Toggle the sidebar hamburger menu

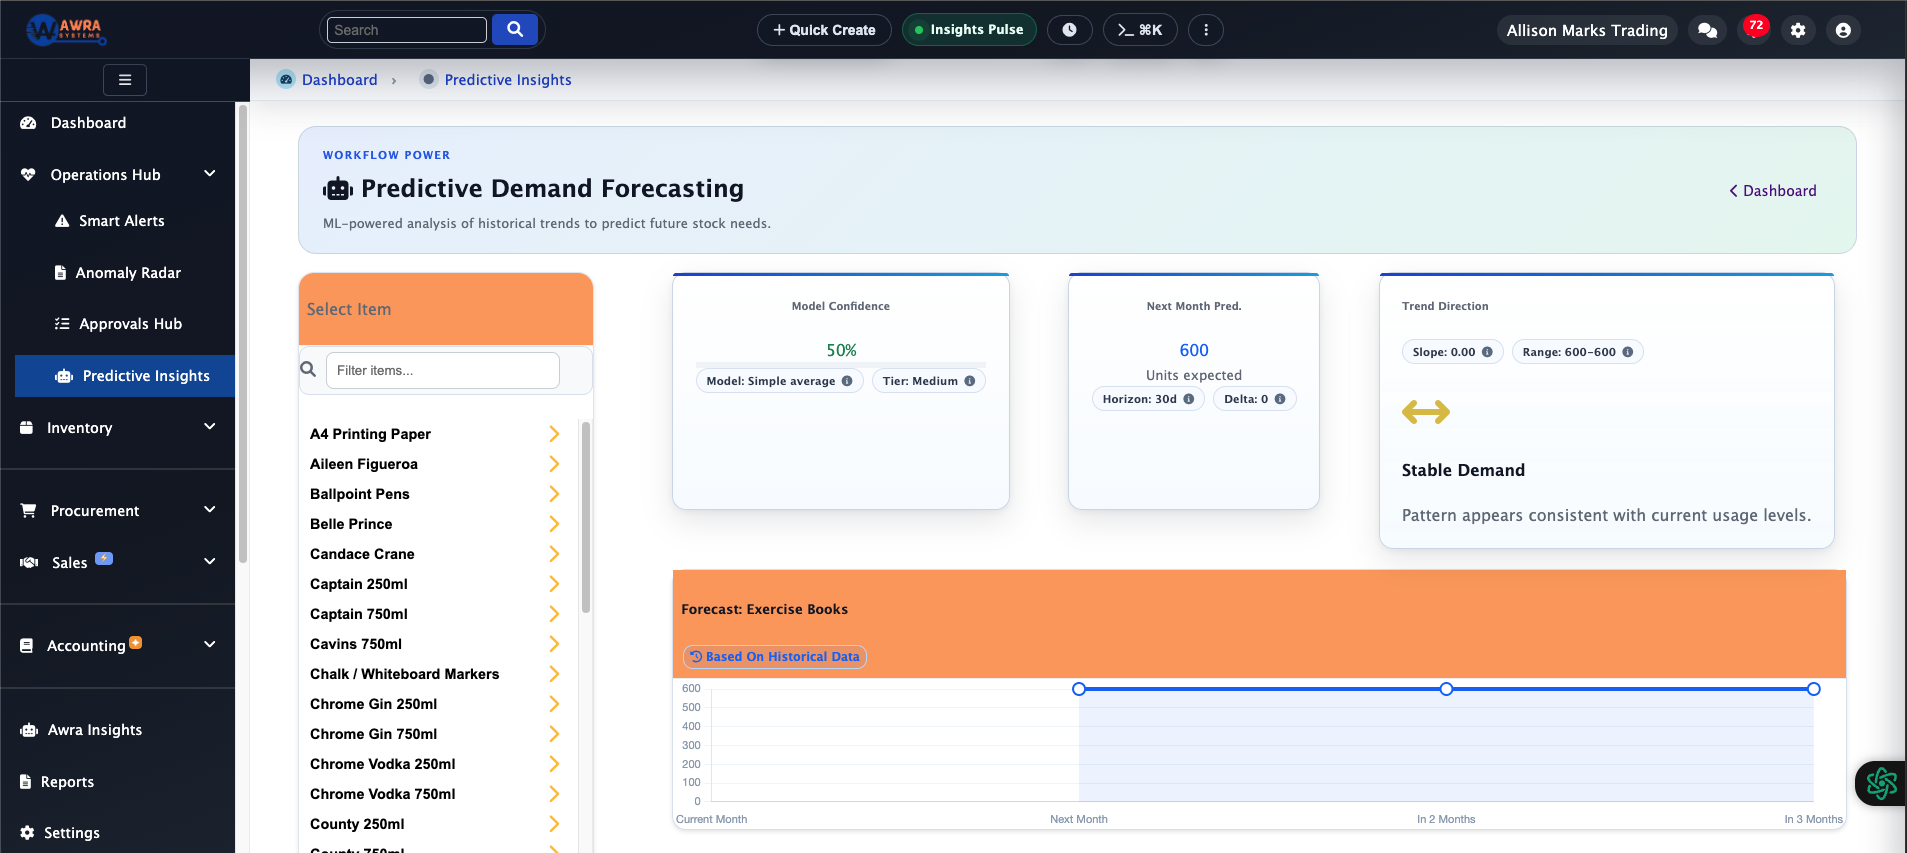coord(125,80)
